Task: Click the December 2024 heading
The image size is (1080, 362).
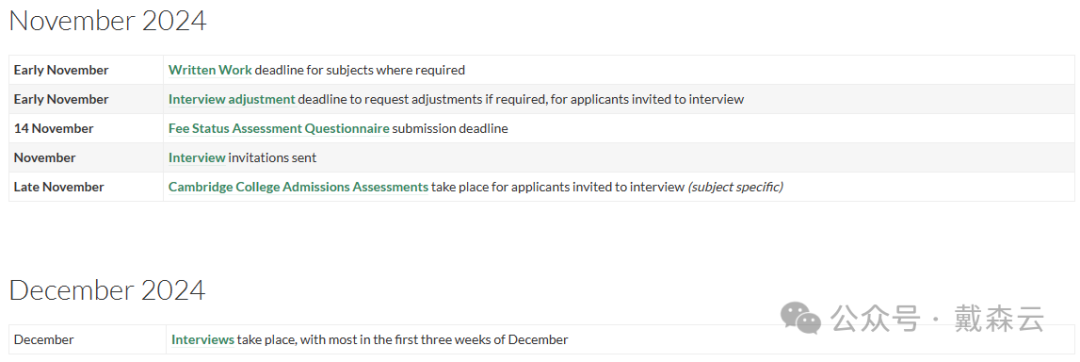Action: point(107,290)
